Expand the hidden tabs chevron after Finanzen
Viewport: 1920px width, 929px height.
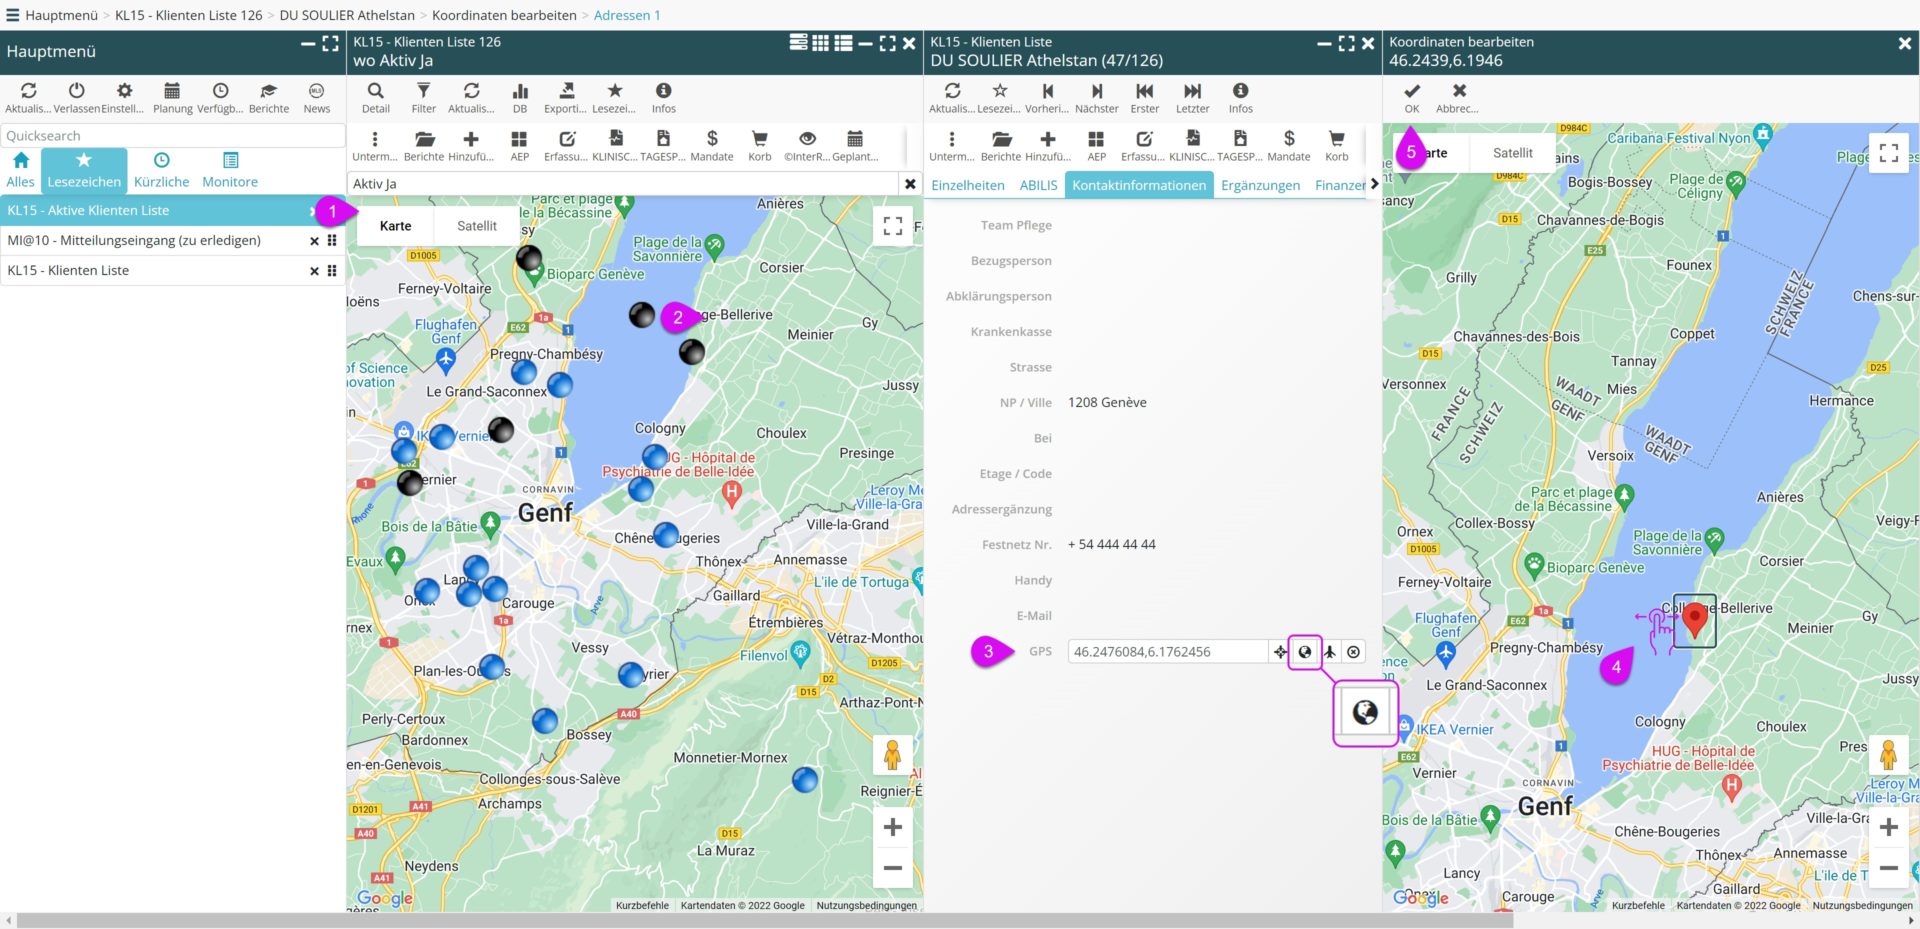pyautogui.click(x=1374, y=184)
